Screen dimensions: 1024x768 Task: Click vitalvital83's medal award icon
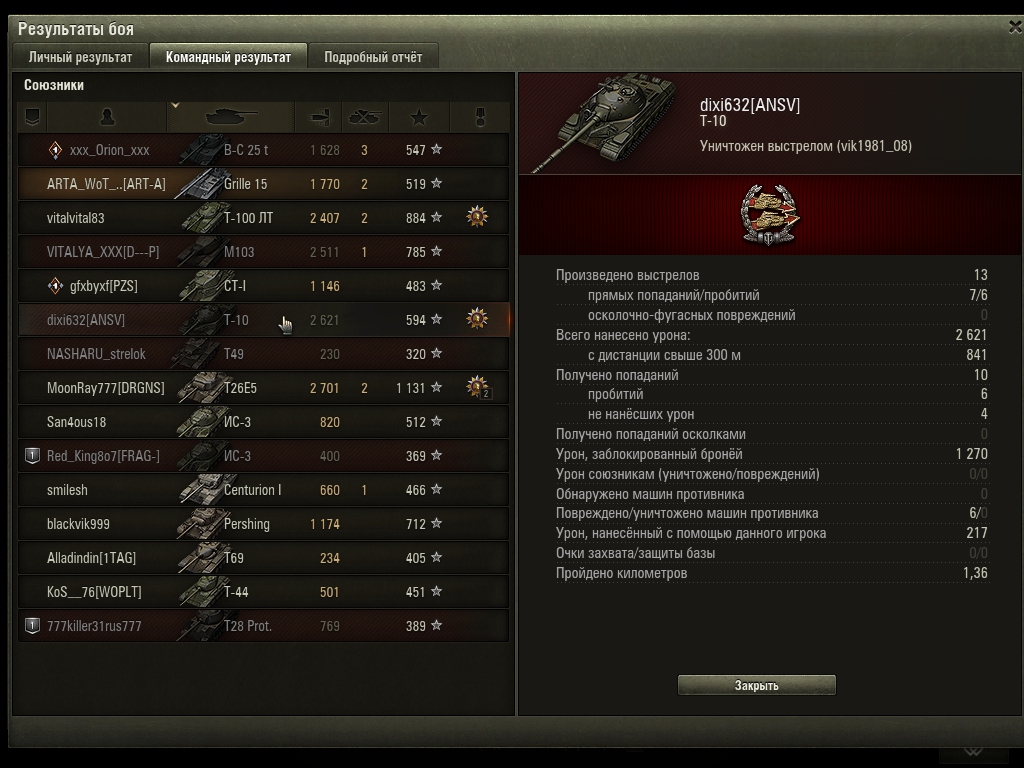[477, 216]
